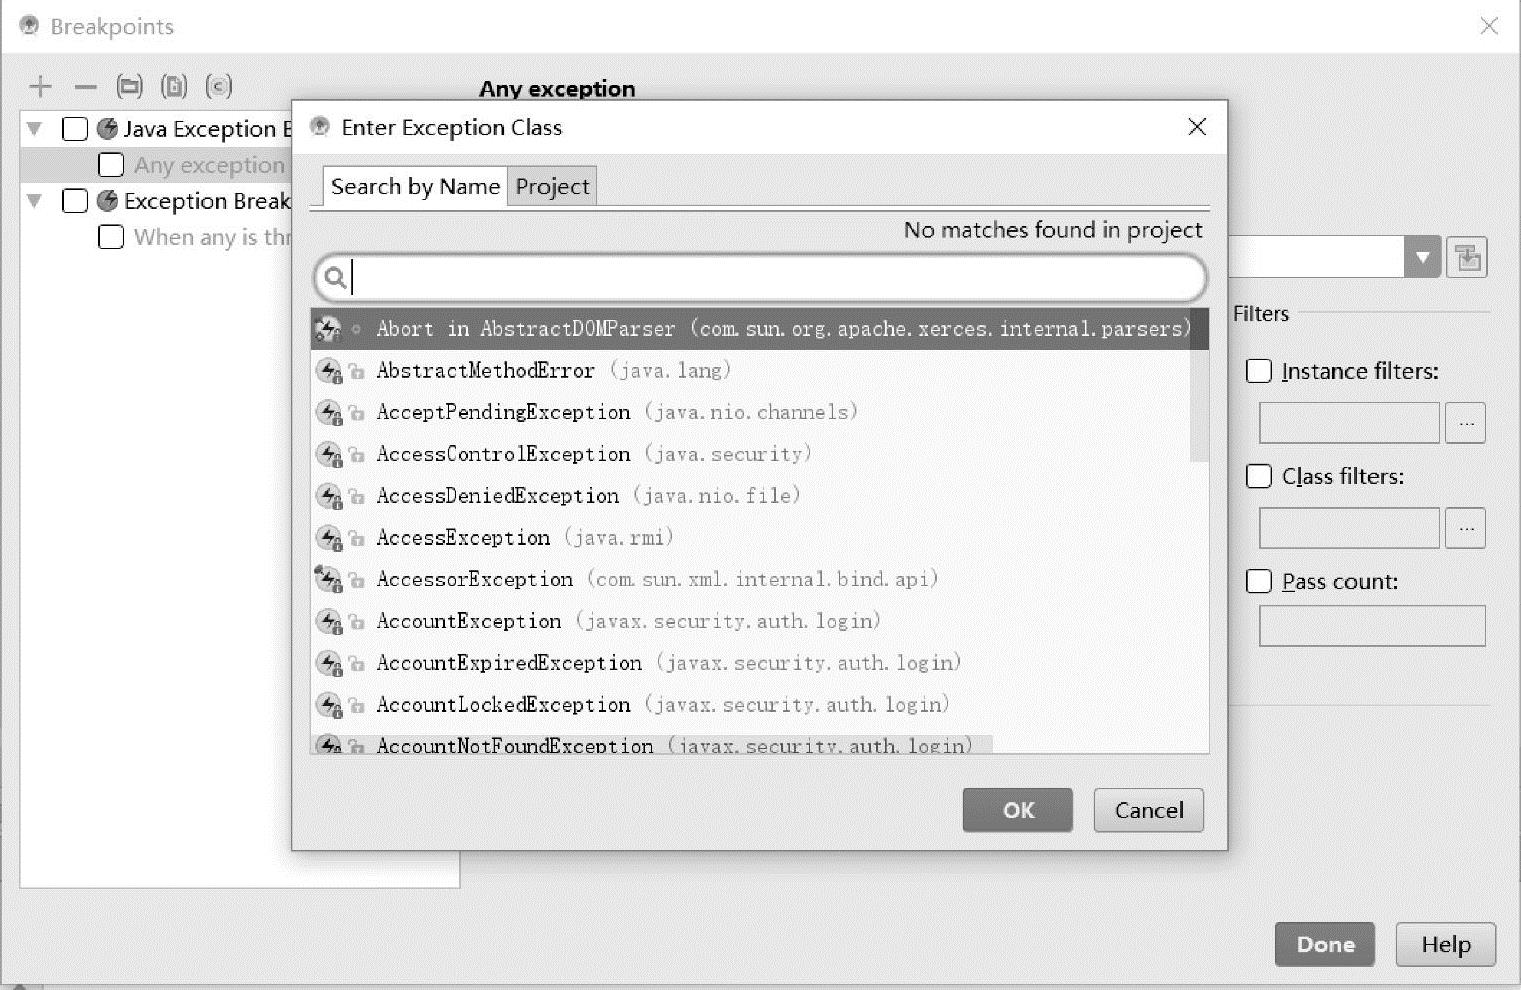Click the icon right of the dropdown
The image size is (1521, 990).
(x=1467, y=258)
